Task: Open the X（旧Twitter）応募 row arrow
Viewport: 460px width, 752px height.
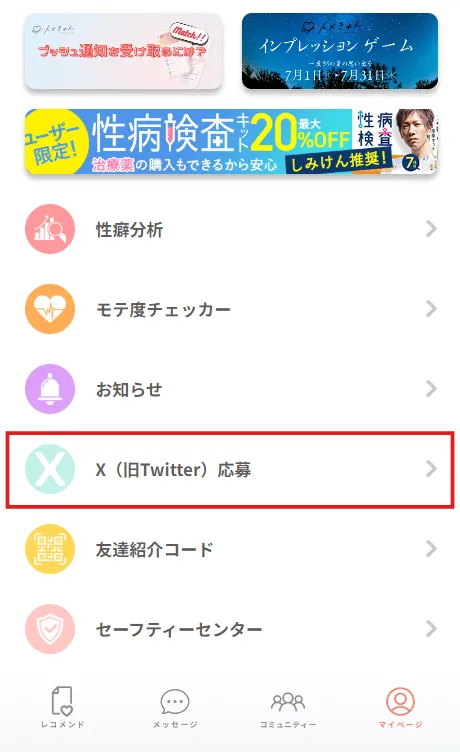Action: click(431, 469)
